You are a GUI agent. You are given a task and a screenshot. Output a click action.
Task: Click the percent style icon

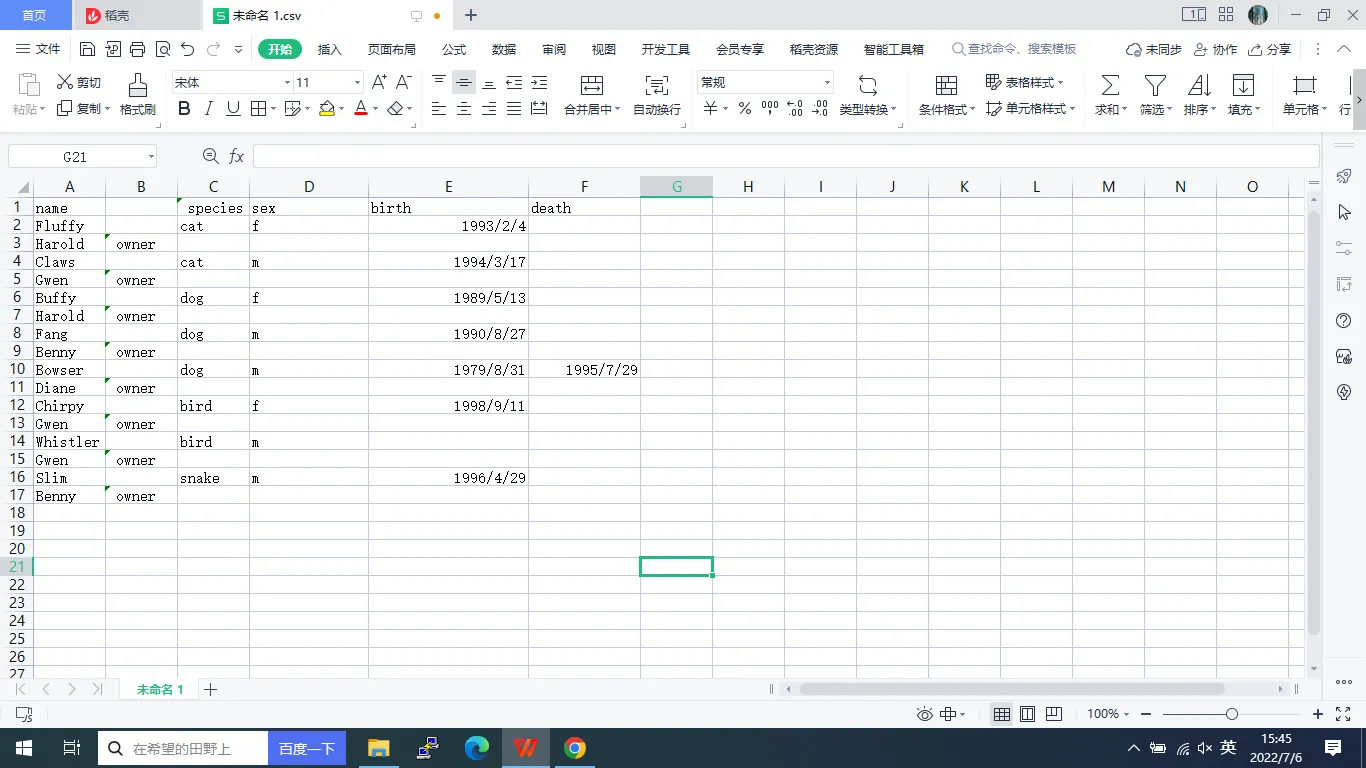pyautogui.click(x=745, y=109)
